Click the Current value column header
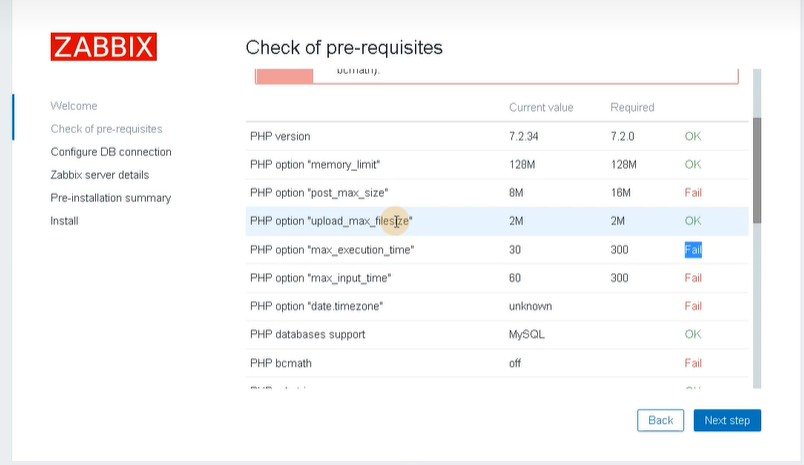Image resolution: width=804 pixels, height=465 pixels. pyautogui.click(x=541, y=107)
